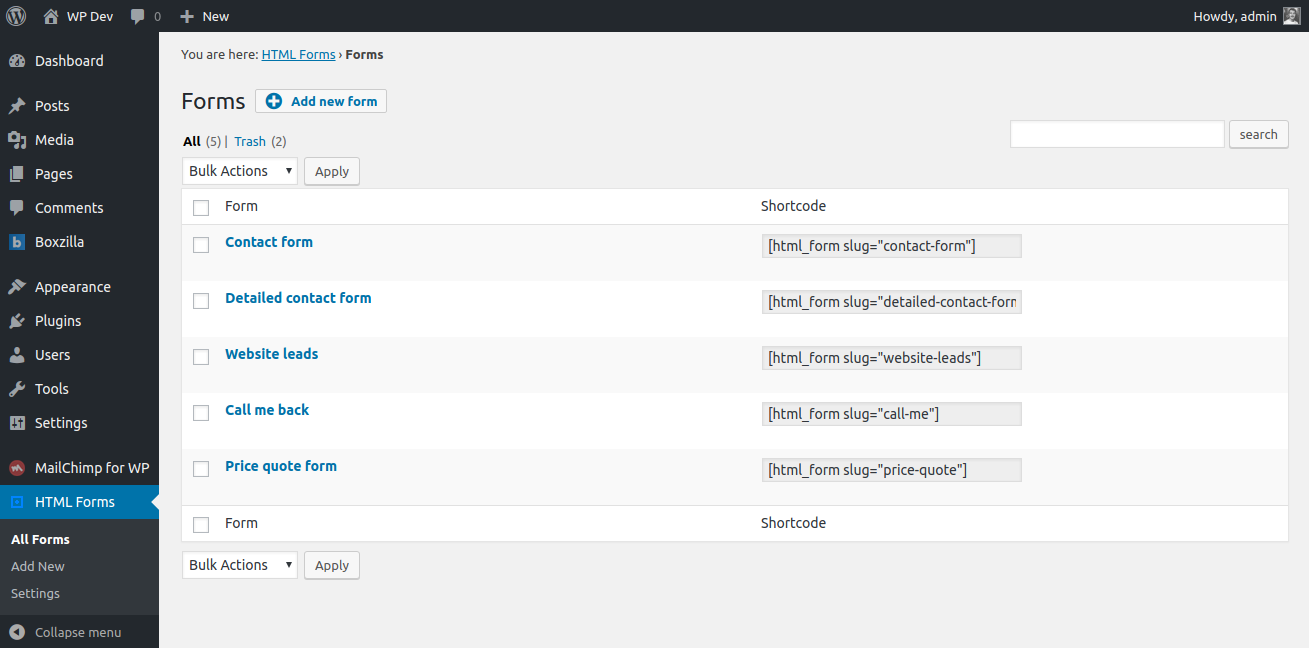
Task: Click the WP Dev site name
Action: pyautogui.click(x=92, y=16)
